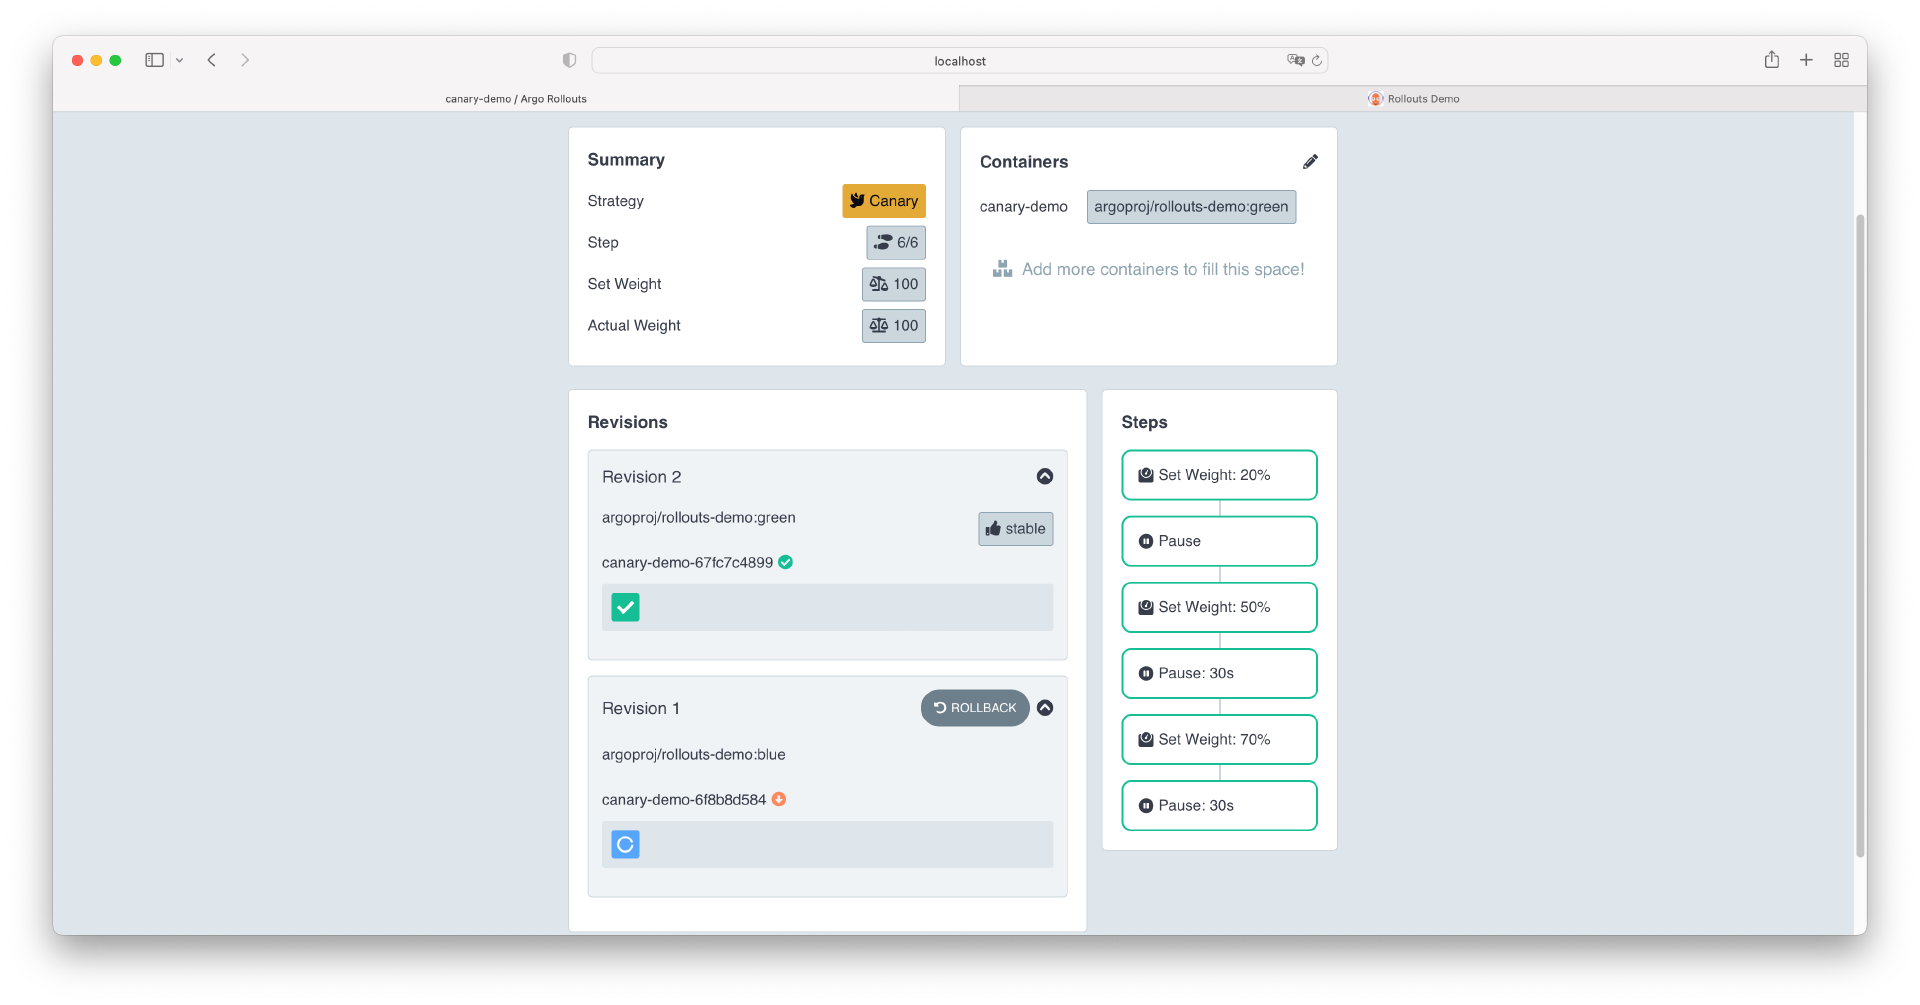Click the Set Weight: 20% step icon
The width and height of the screenshot is (1920, 1005).
pyautogui.click(x=1146, y=475)
